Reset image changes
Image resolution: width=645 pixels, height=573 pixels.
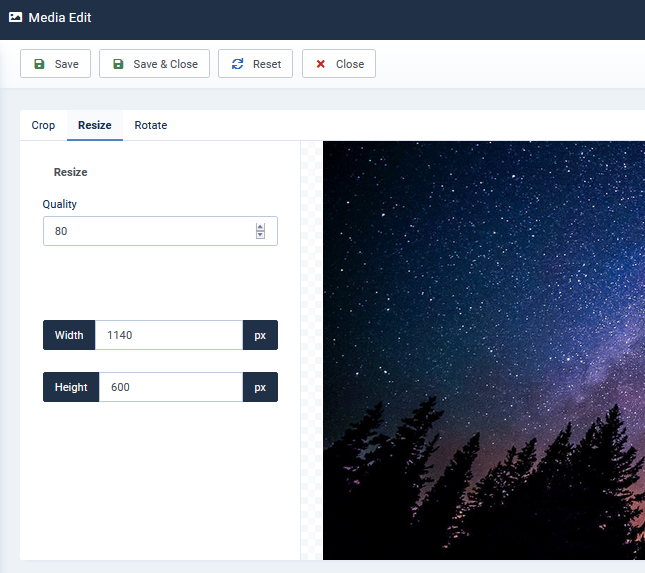click(x=255, y=64)
